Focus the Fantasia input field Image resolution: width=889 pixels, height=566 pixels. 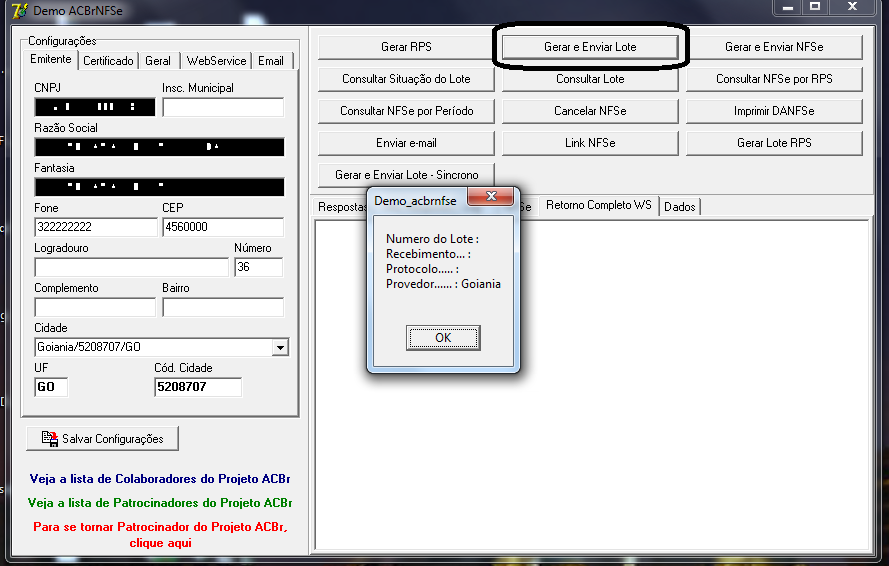coord(159,187)
